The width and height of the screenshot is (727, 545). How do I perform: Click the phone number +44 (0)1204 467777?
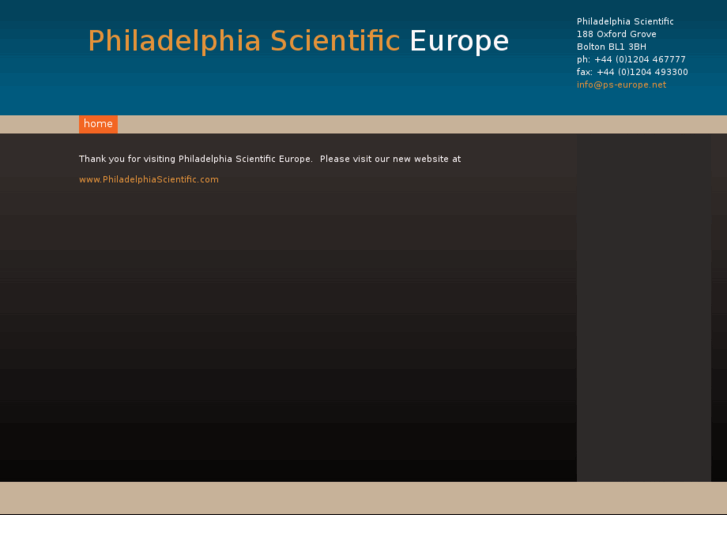[x=640, y=59]
